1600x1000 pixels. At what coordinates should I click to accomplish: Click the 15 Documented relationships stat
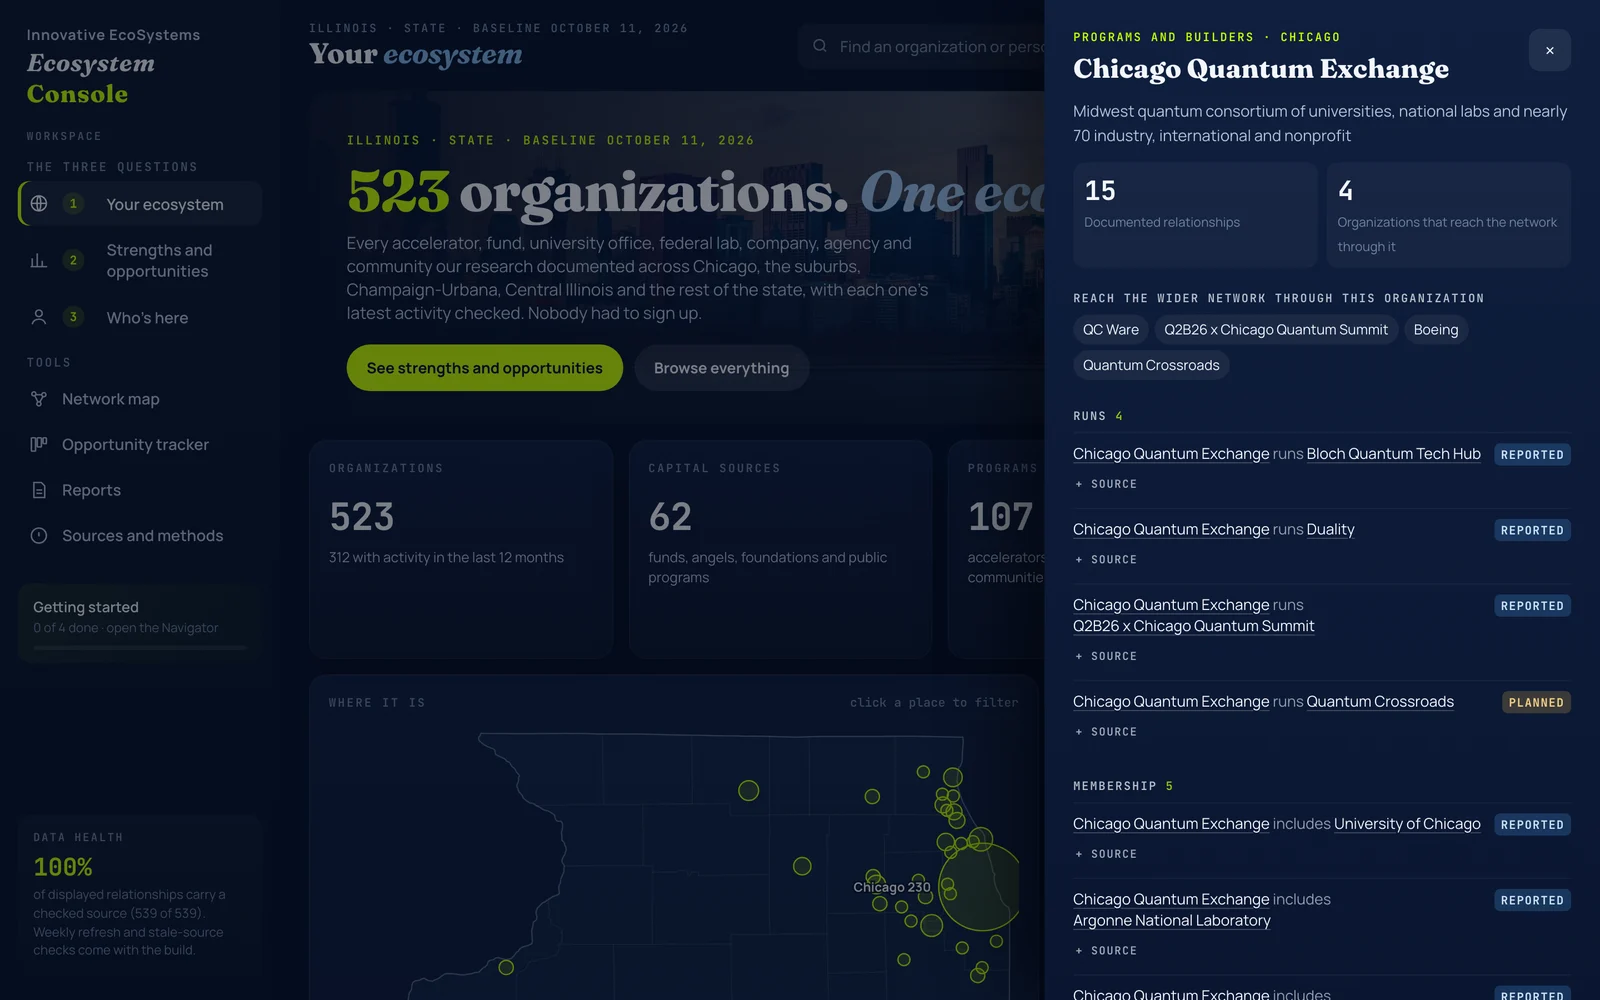(x=1195, y=215)
